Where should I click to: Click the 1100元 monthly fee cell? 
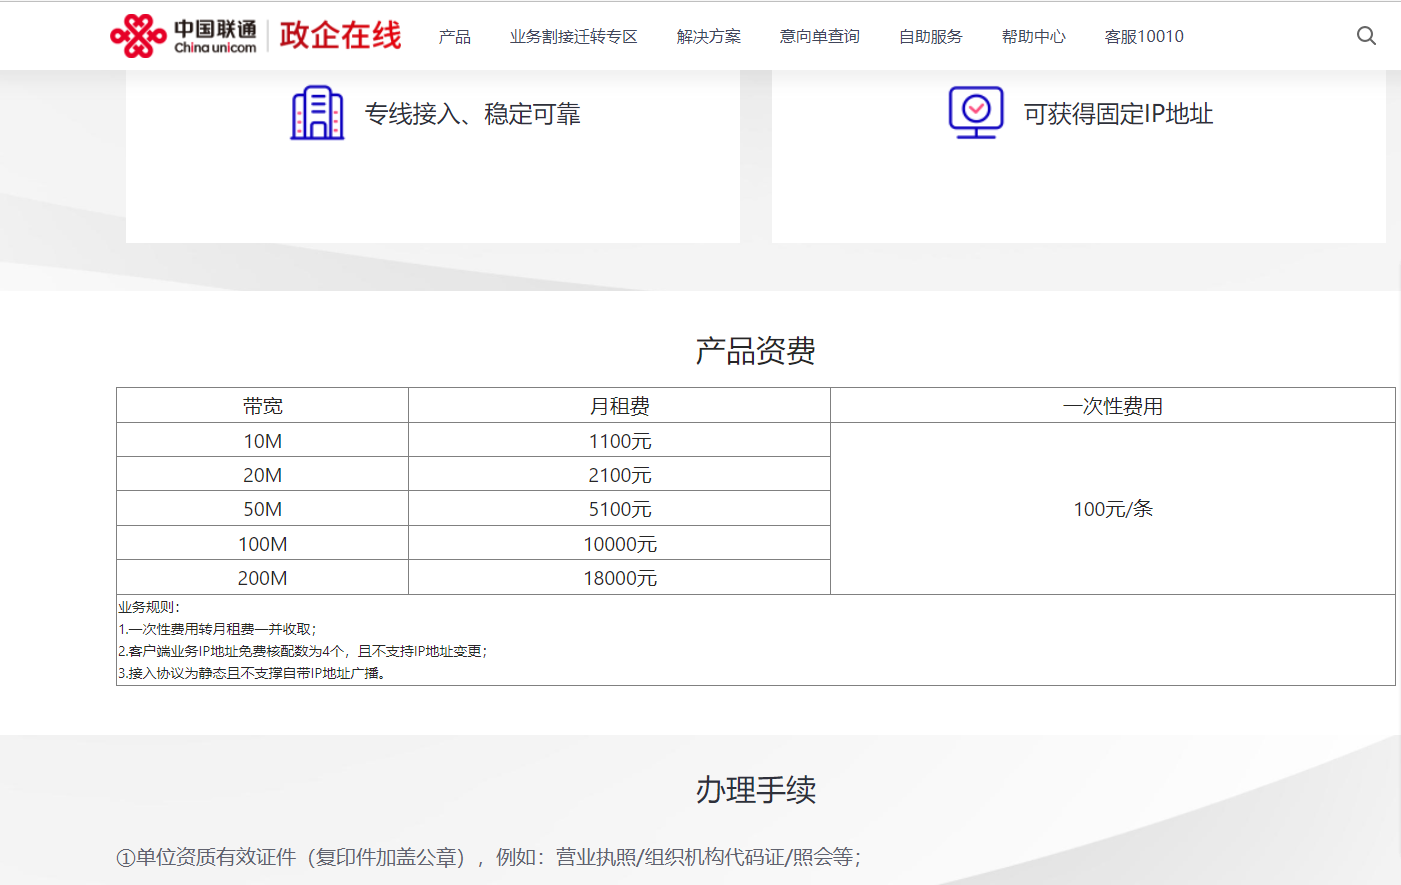620,441
